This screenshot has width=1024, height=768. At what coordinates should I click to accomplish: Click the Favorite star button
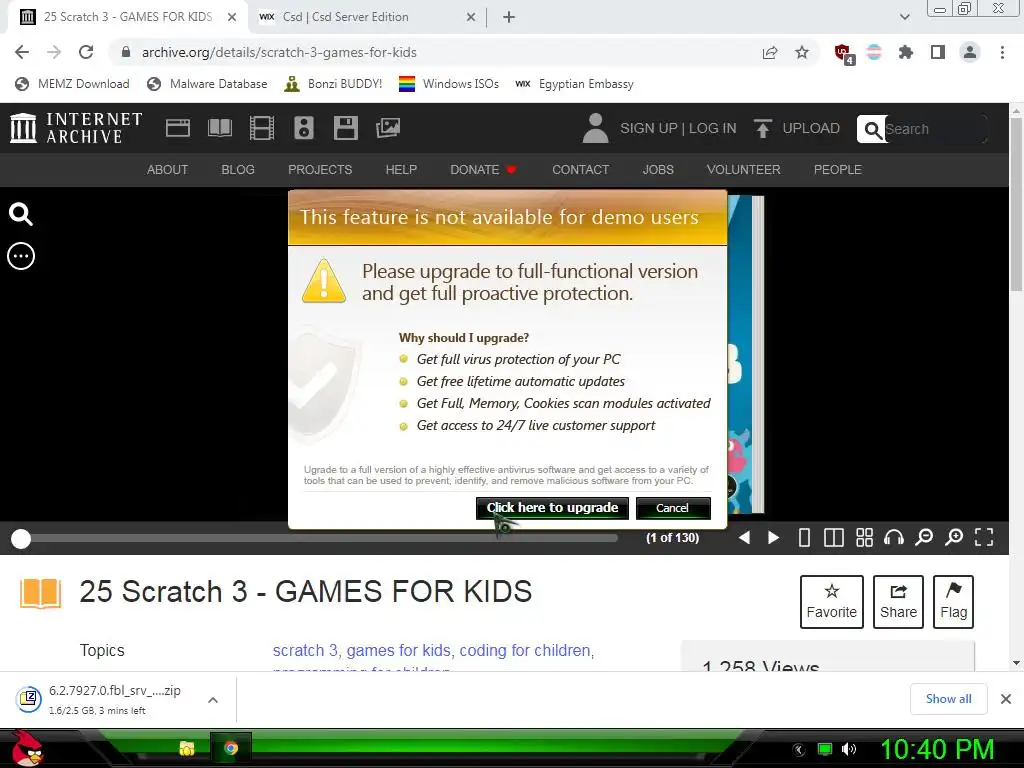831,601
